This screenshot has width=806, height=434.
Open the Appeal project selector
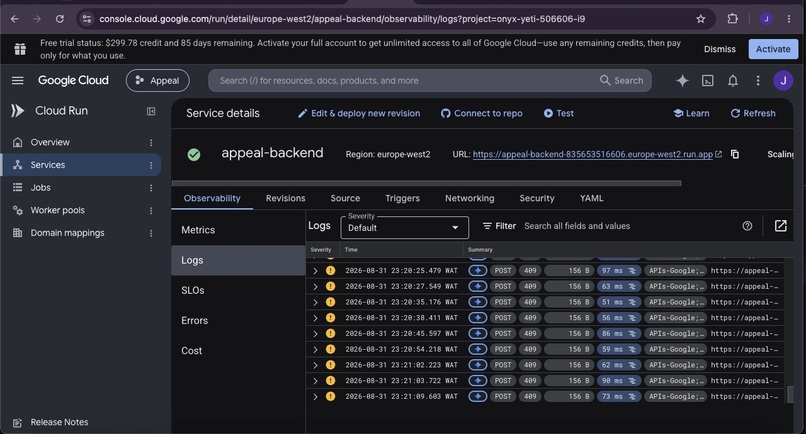[x=157, y=80]
